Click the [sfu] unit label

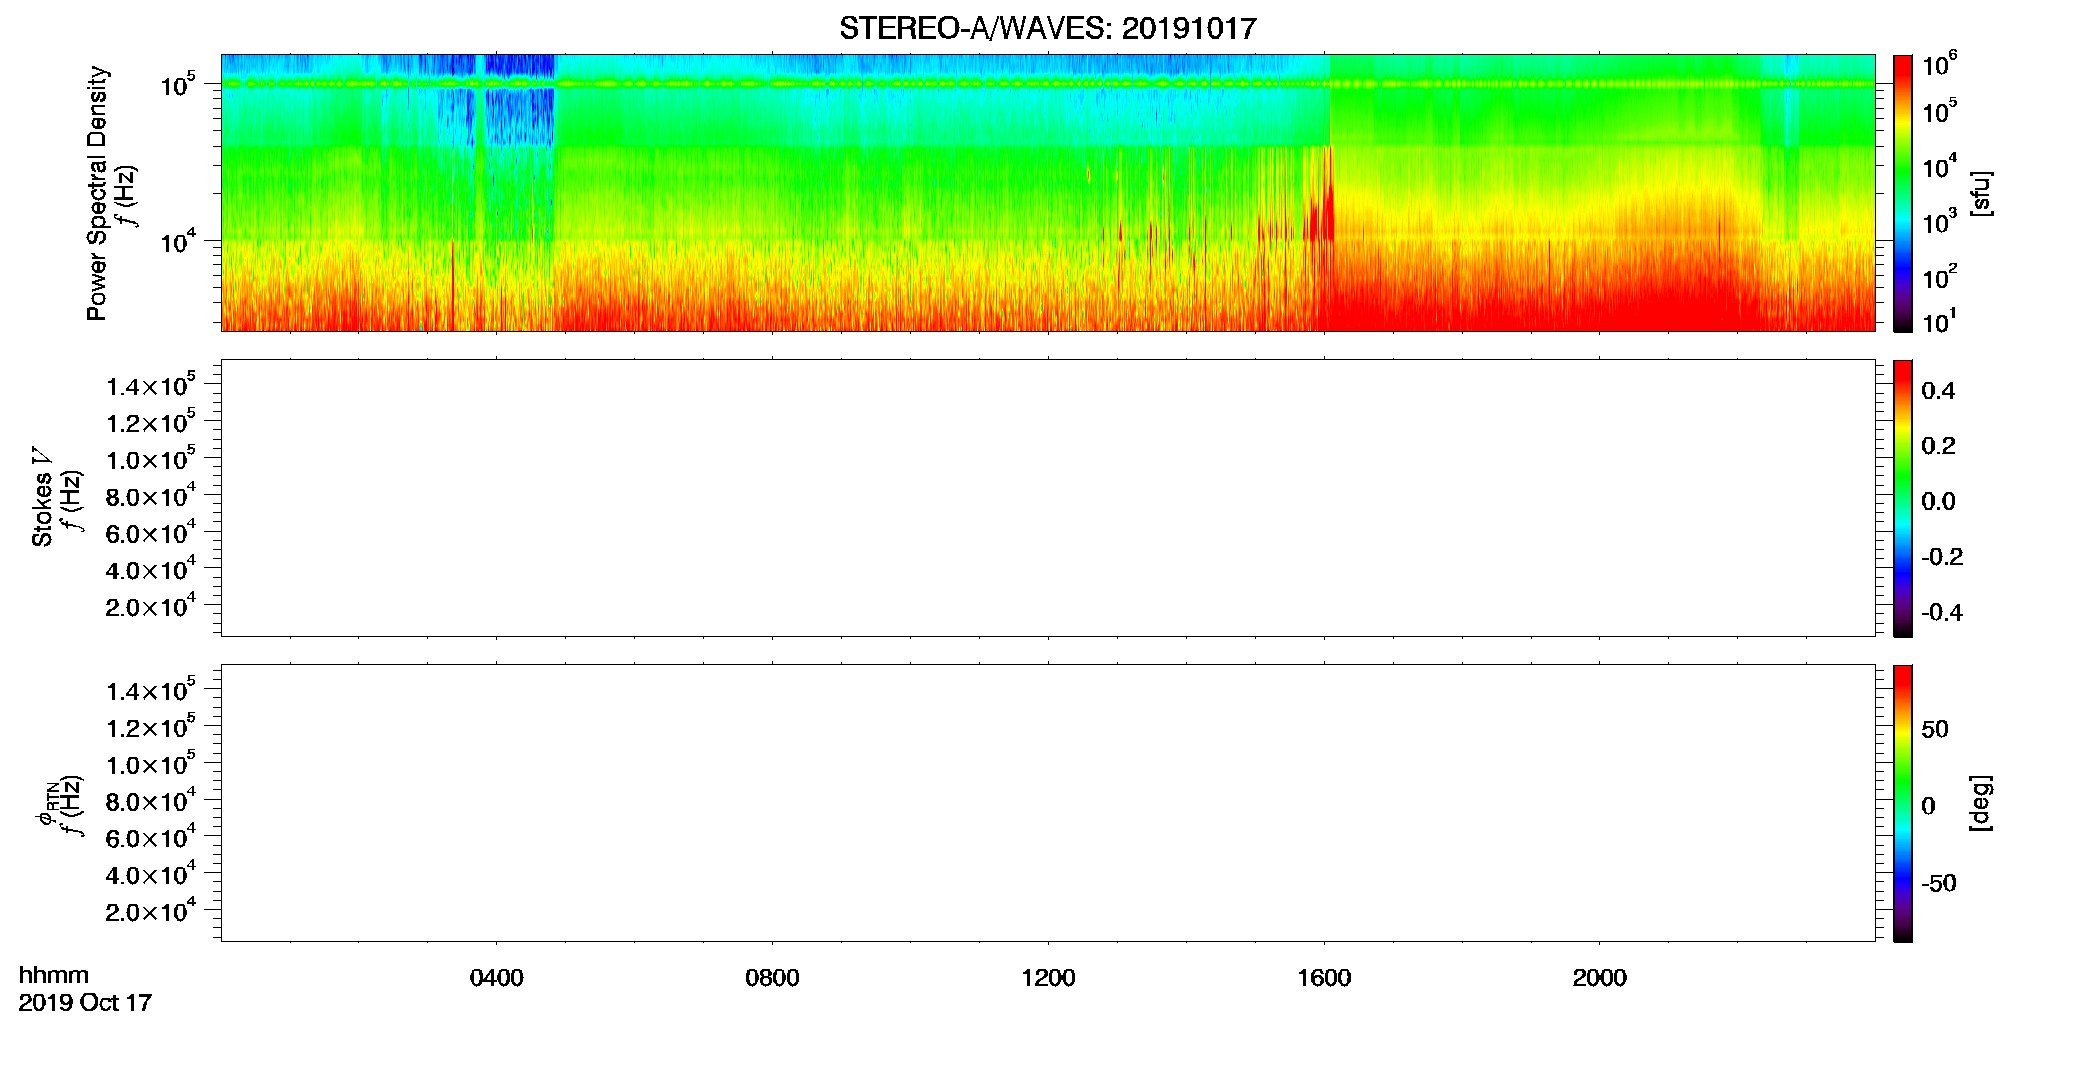(1981, 193)
